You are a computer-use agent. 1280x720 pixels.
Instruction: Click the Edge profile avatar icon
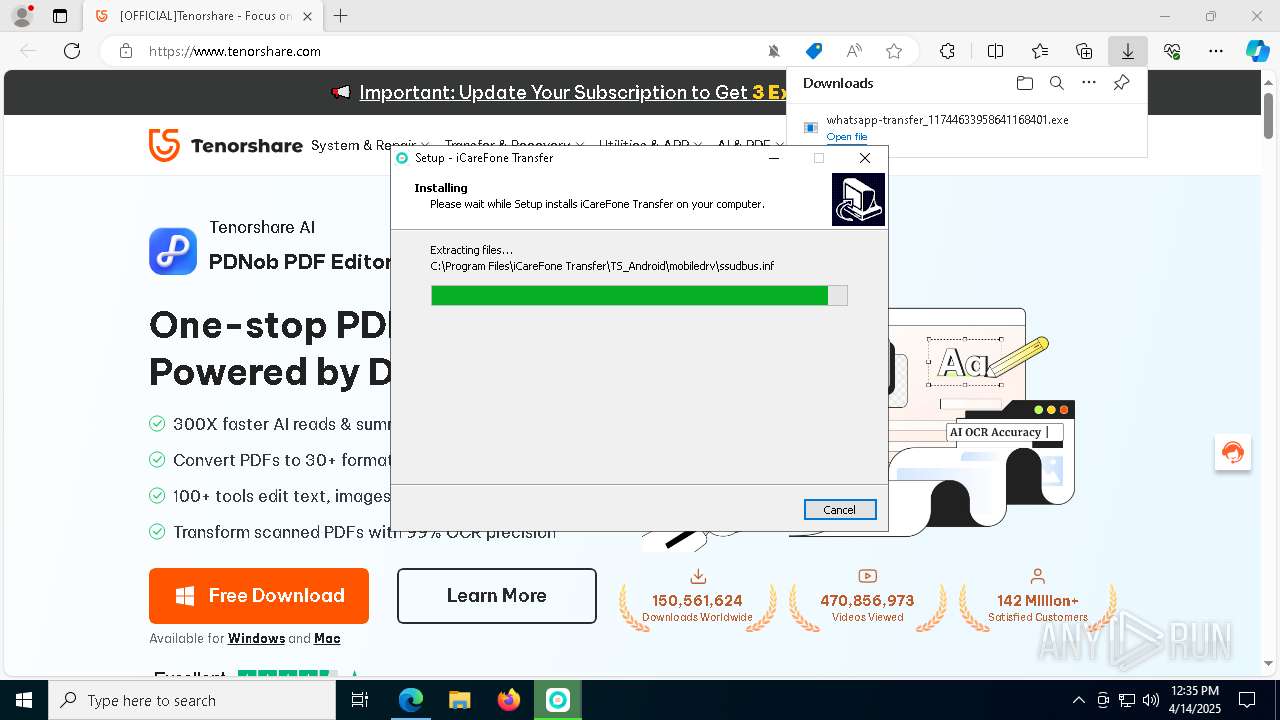click(x=22, y=16)
